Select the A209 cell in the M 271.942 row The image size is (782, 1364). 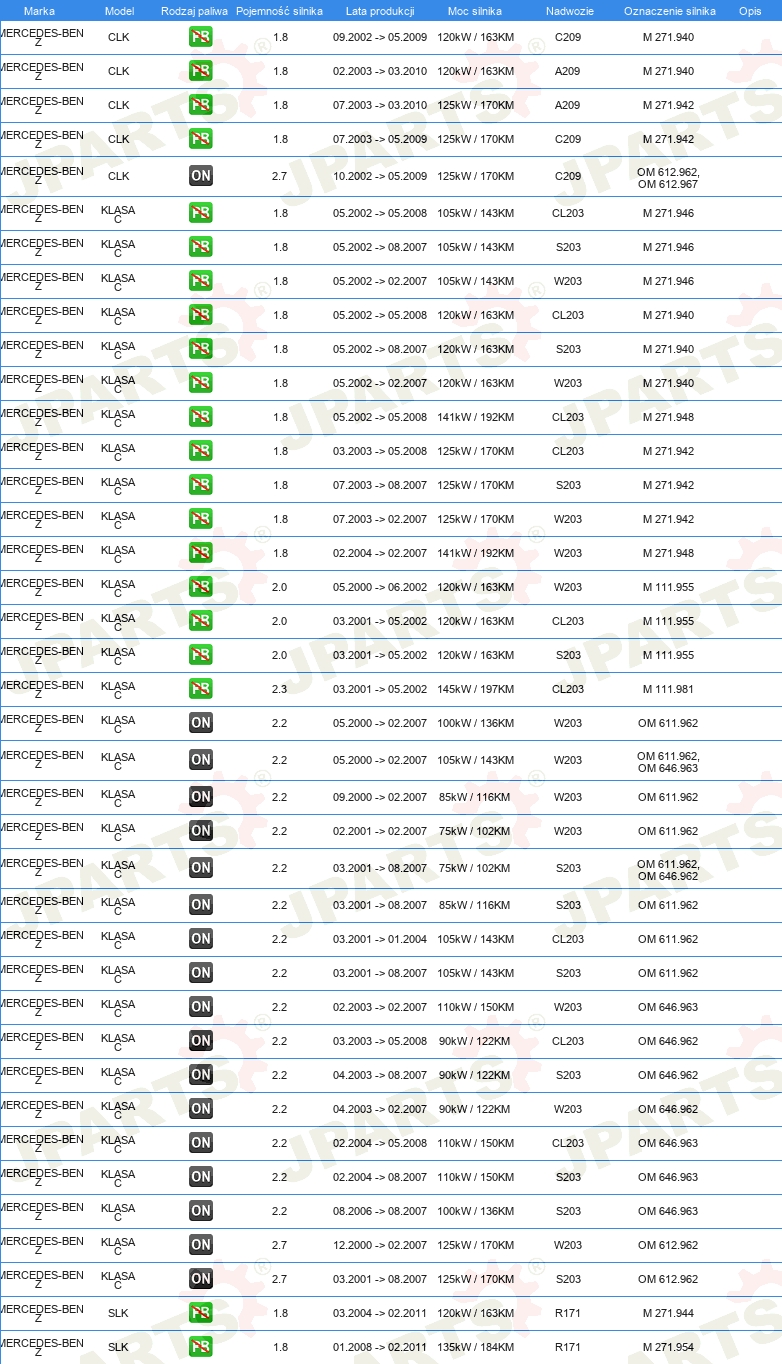click(x=568, y=105)
